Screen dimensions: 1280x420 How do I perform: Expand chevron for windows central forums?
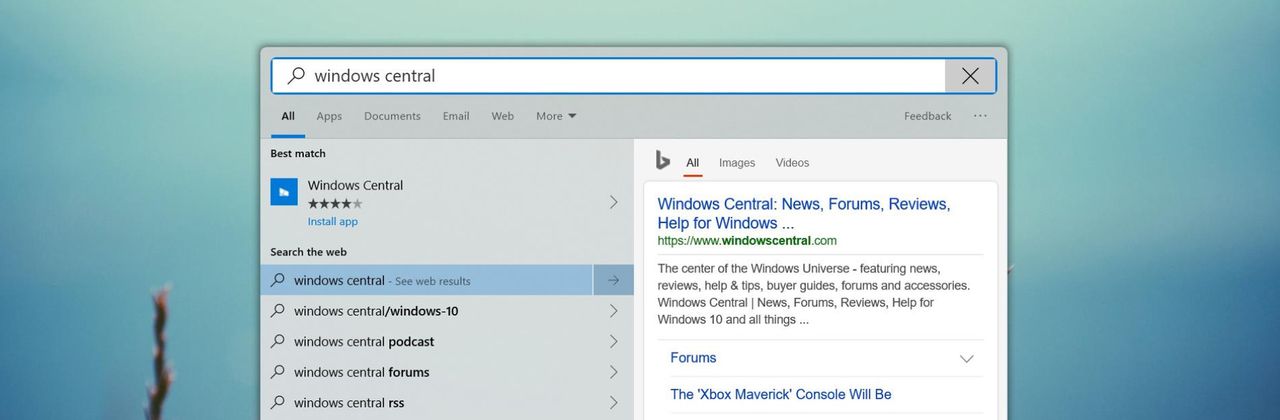(x=613, y=372)
